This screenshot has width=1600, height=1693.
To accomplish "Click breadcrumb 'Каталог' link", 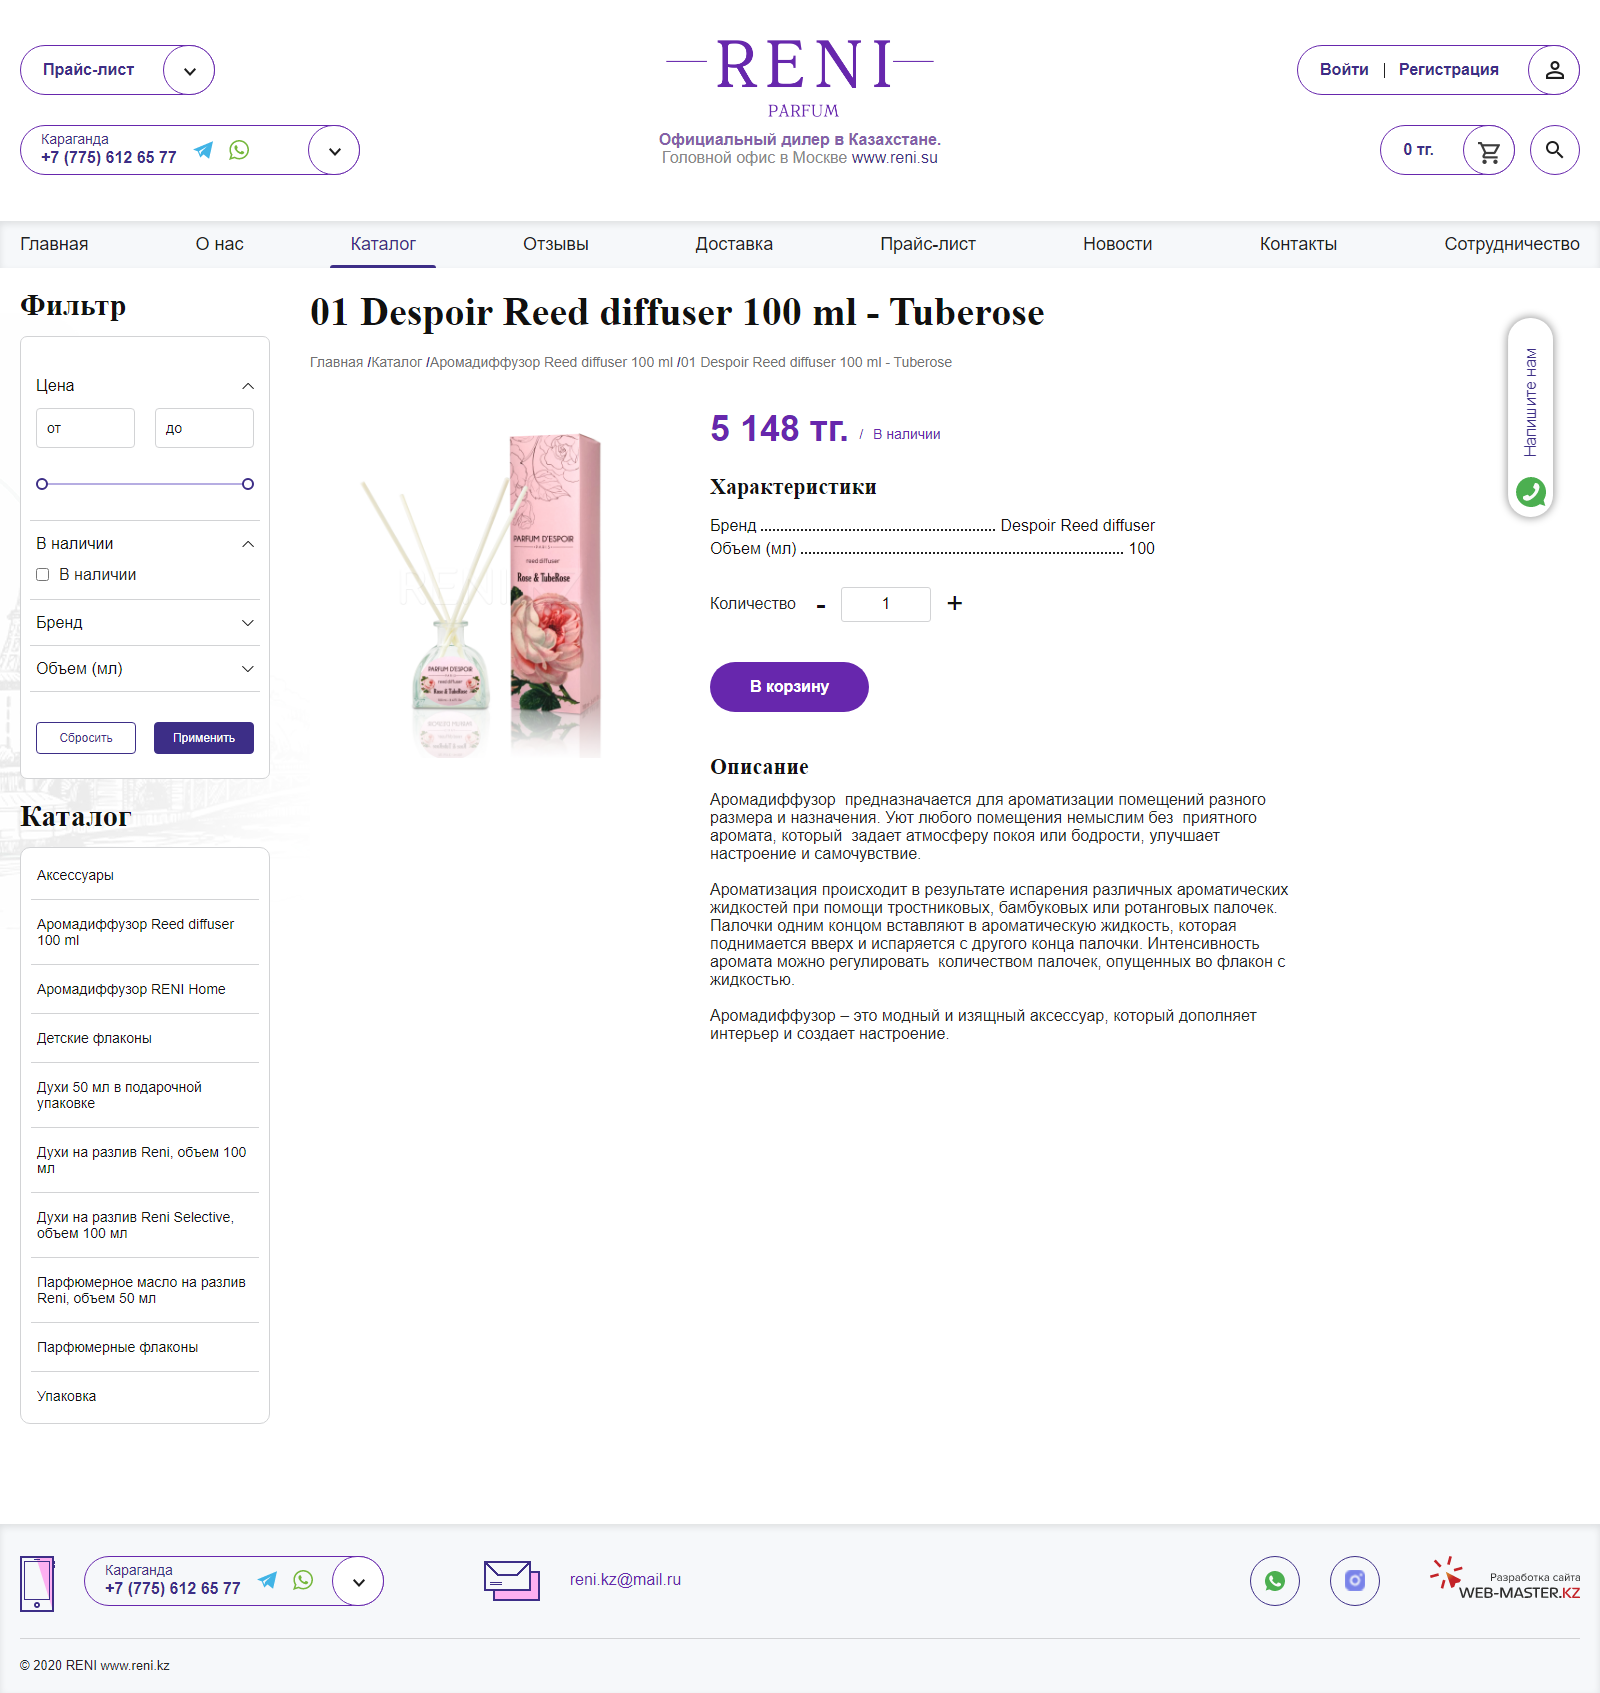I will [x=396, y=362].
